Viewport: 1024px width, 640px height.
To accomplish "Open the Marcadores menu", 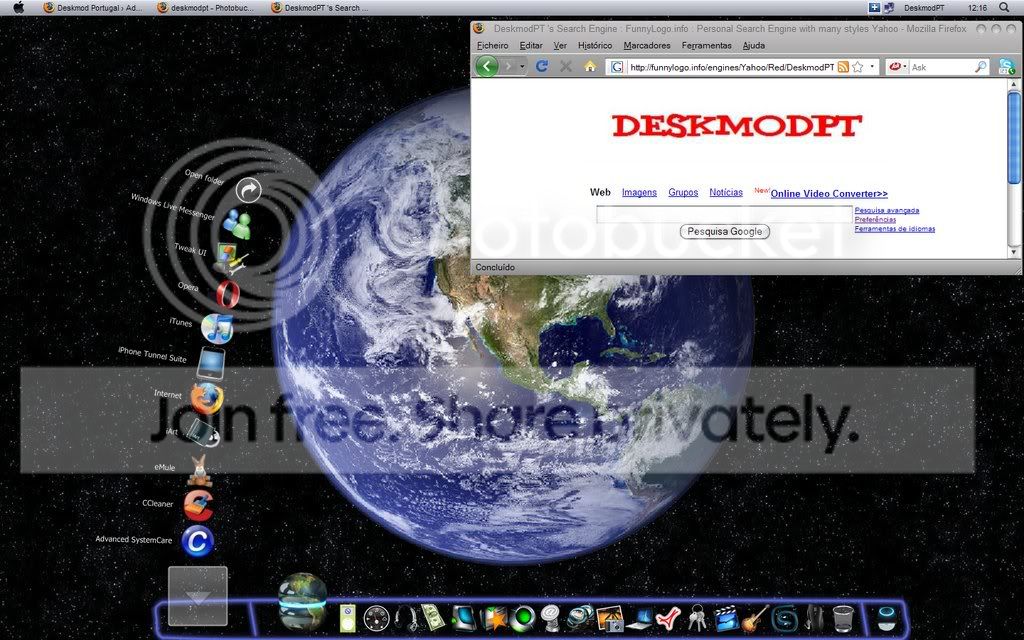I will click(x=647, y=45).
